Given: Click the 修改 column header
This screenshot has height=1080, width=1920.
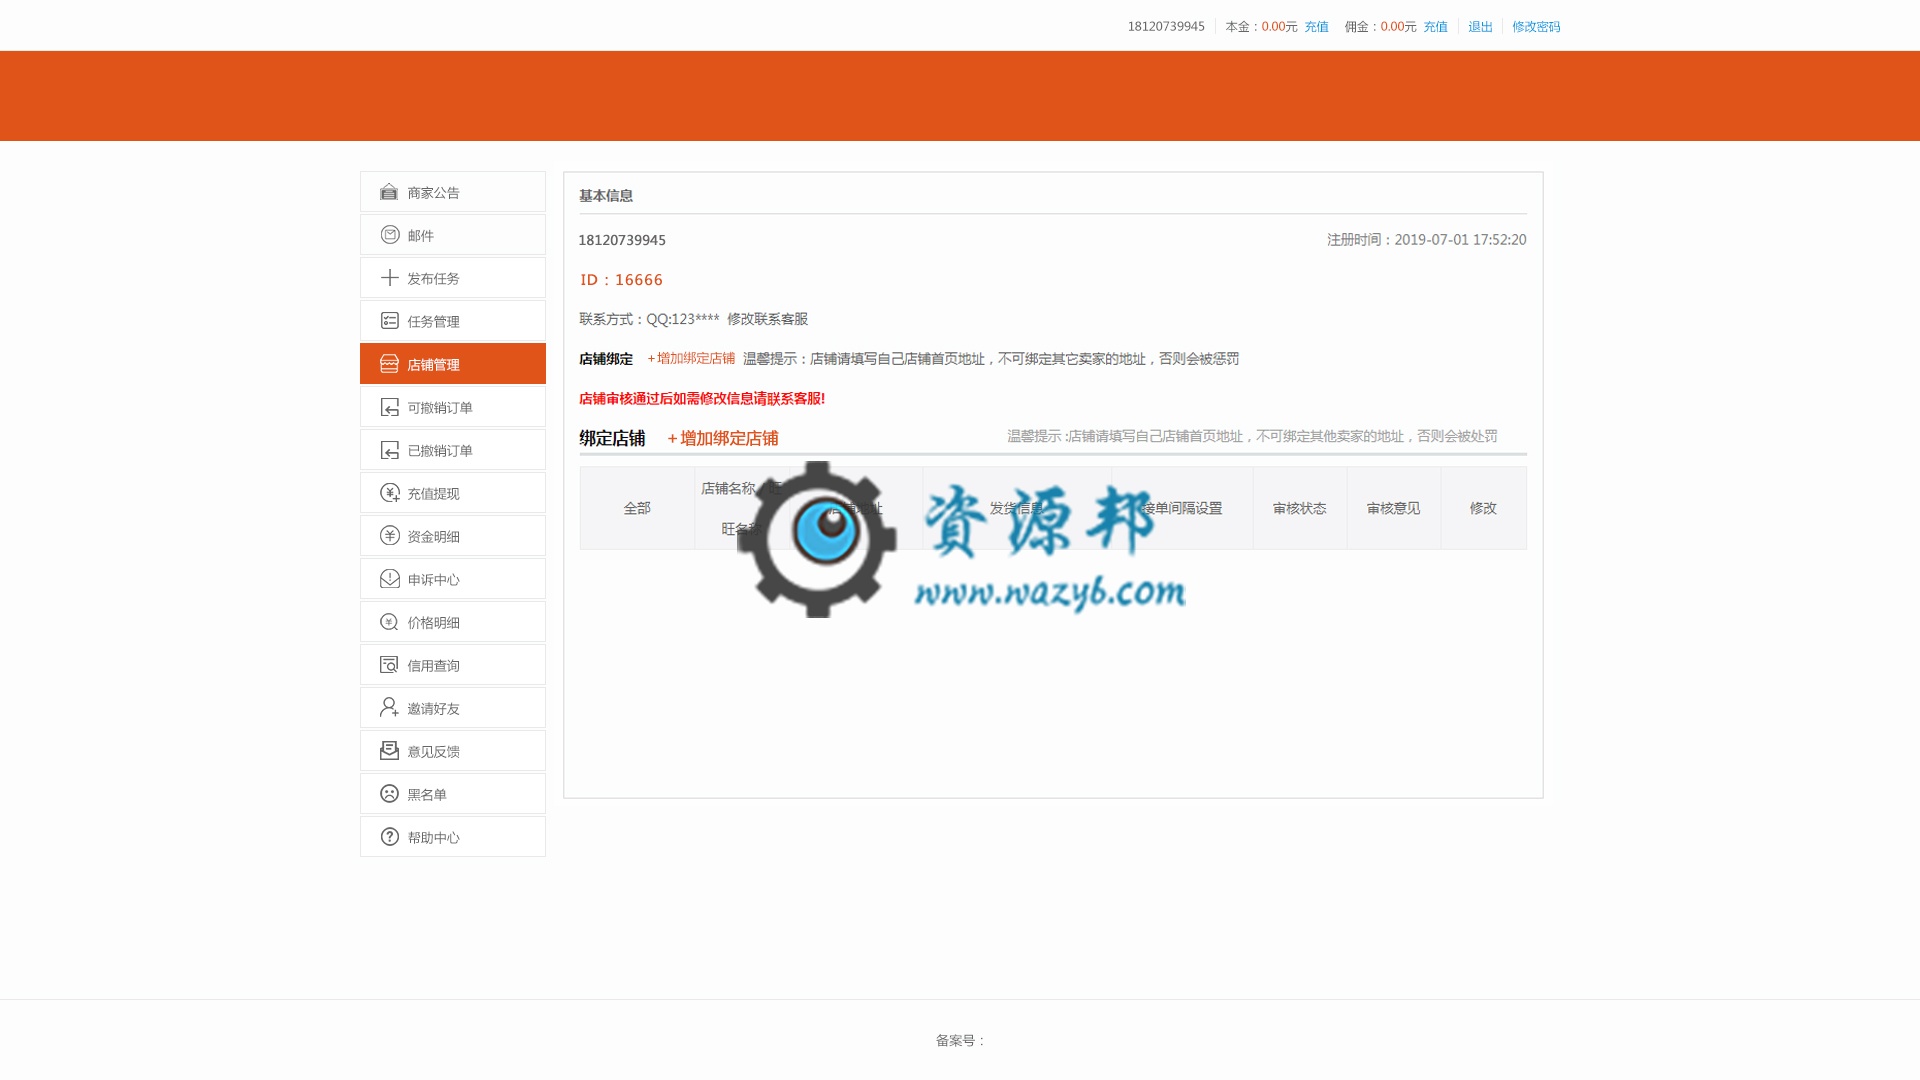Looking at the screenshot, I should point(1483,508).
